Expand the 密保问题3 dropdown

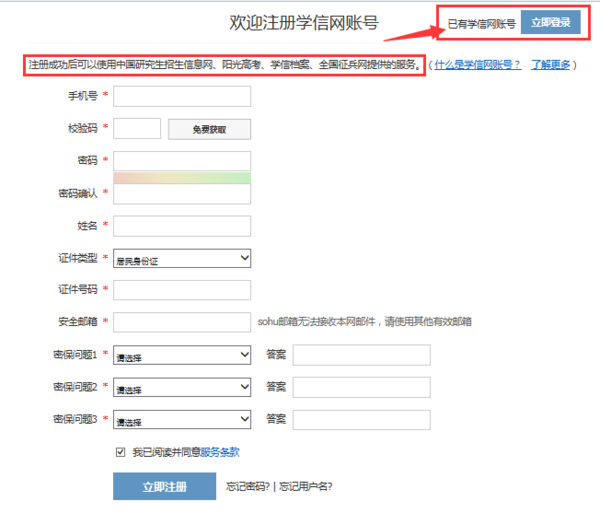[x=182, y=420]
